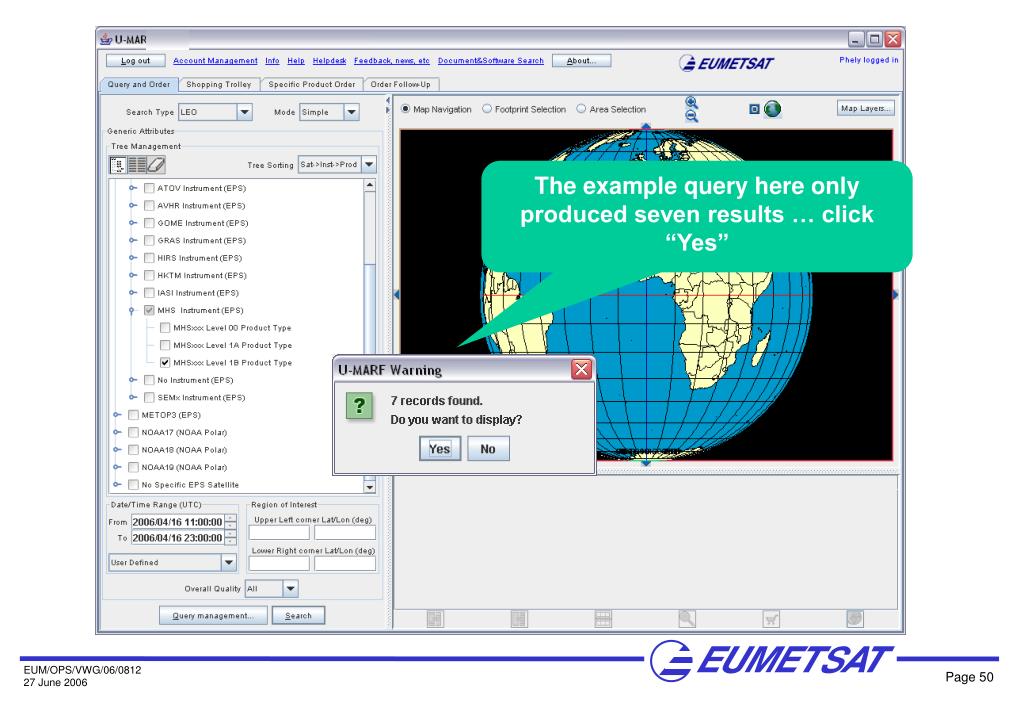Image resolution: width=1023 pixels, height=708 pixels.
Task: Open the Map Layers... button
Action: [x=866, y=108]
